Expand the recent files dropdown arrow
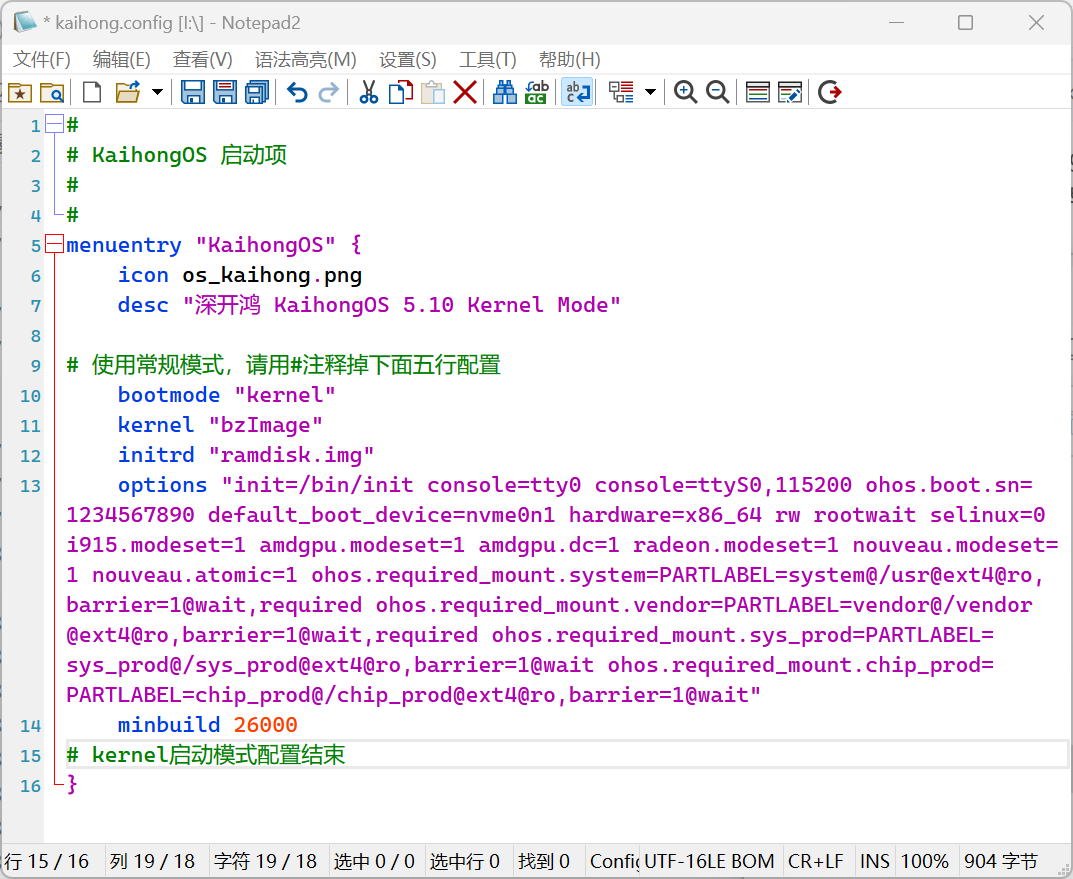The width and height of the screenshot is (1073, 879). coord(157,92)
